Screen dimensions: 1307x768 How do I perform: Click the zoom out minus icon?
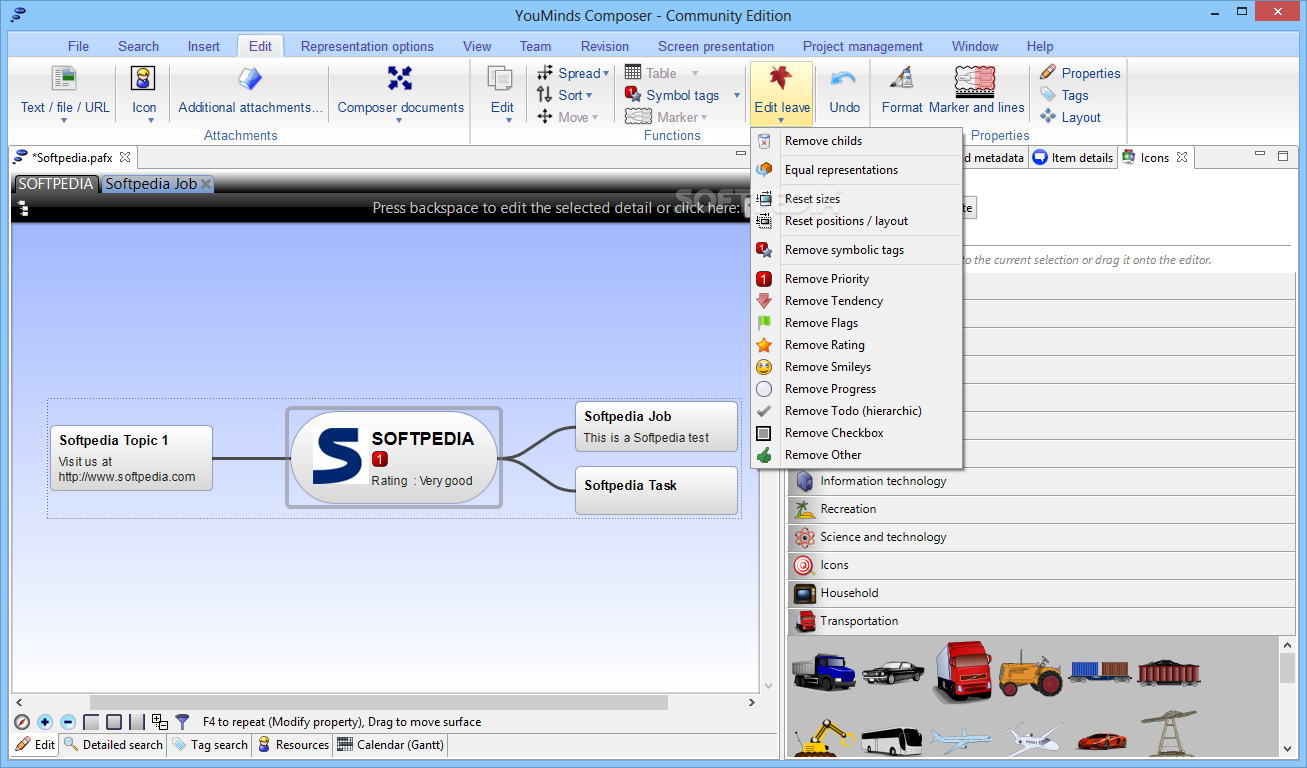(x=68, y=722)
